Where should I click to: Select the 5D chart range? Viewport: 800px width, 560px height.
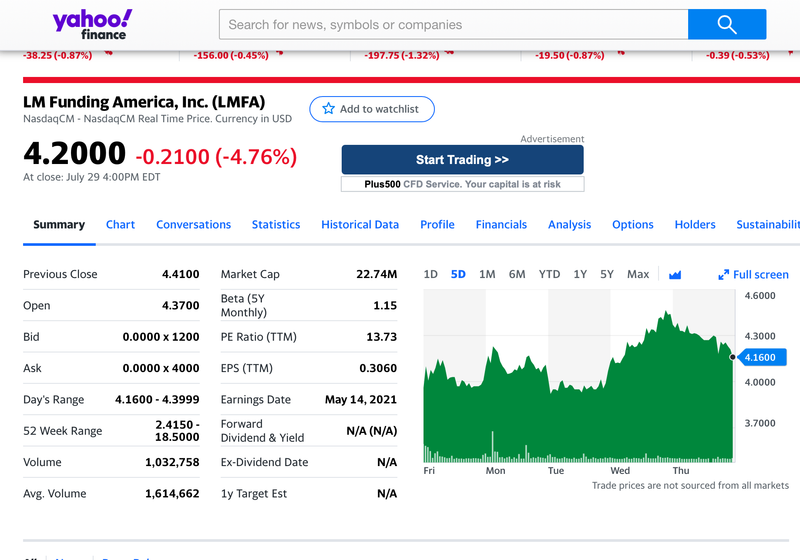(458, 274)
